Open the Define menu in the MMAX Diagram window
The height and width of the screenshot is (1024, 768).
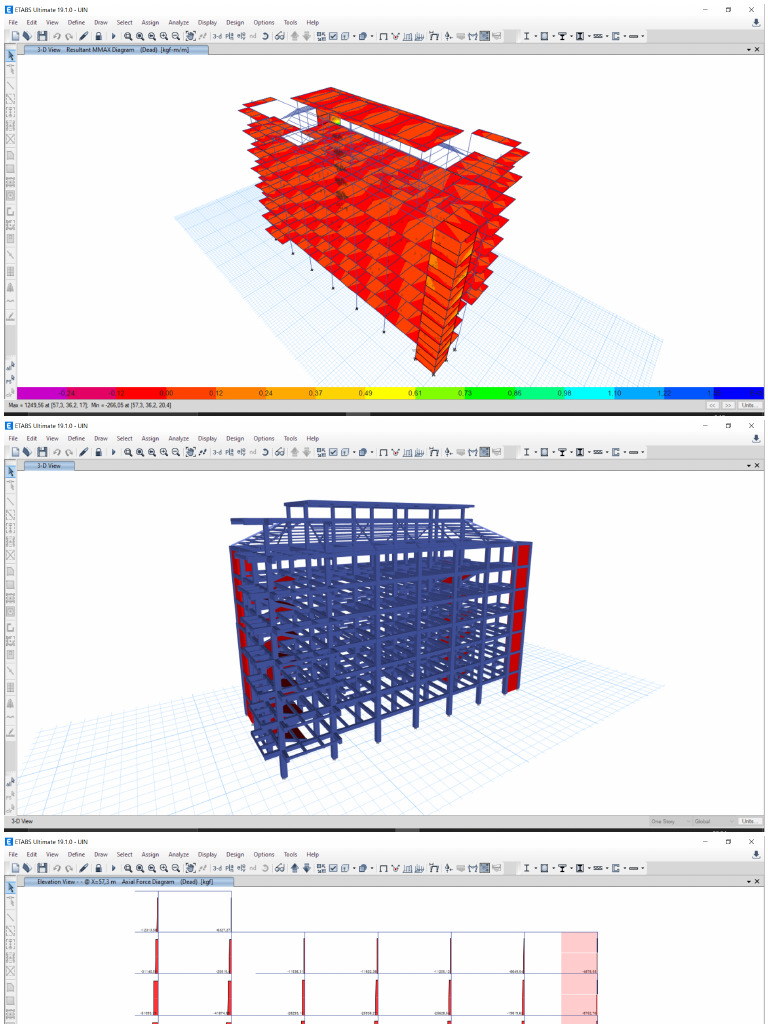[76, 22]
